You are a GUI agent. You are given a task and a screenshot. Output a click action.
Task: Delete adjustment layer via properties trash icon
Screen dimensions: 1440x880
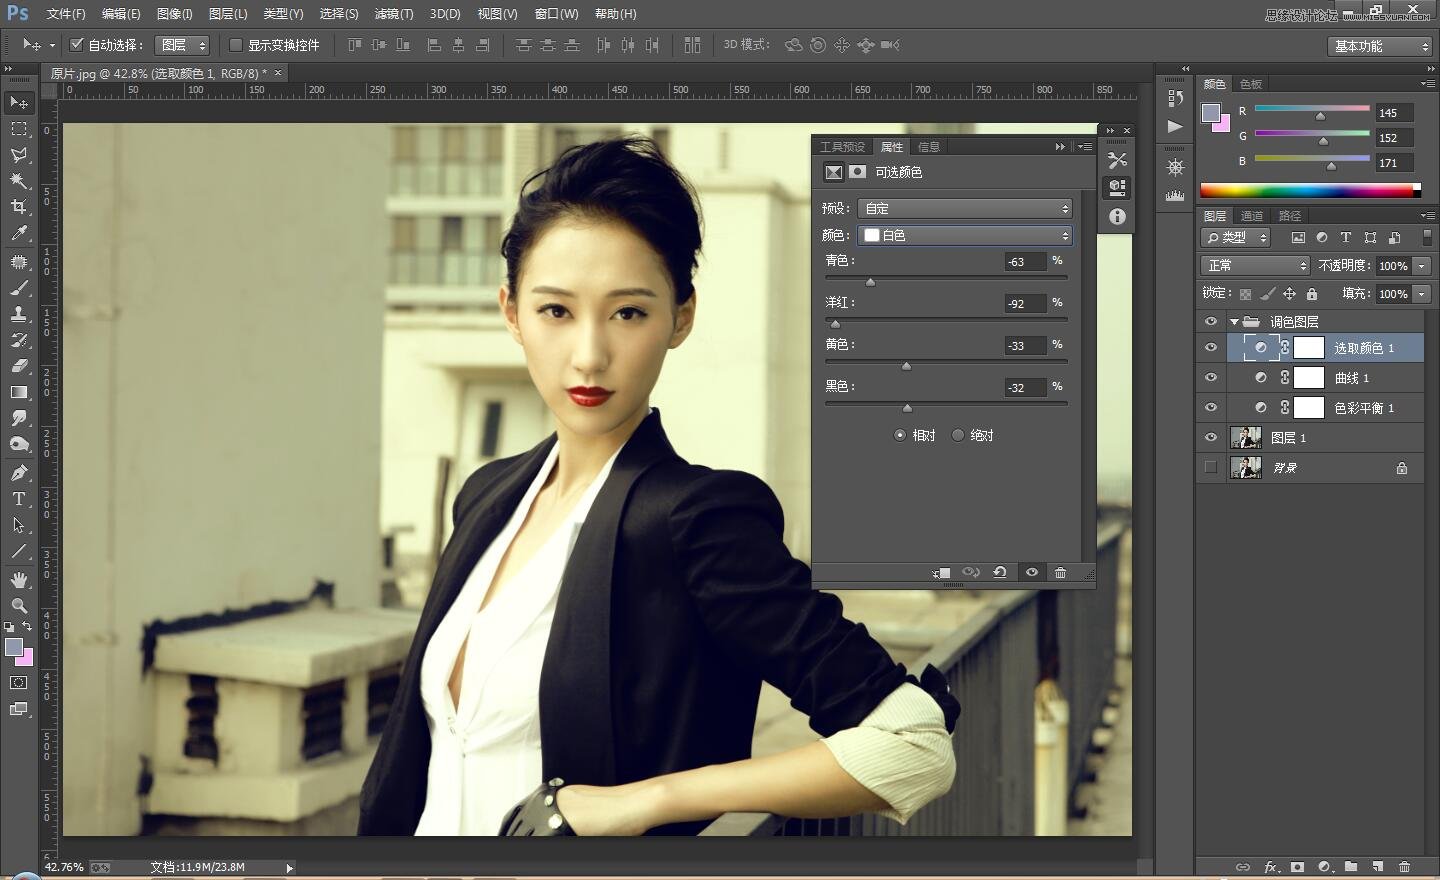(x=1060, y=573)
